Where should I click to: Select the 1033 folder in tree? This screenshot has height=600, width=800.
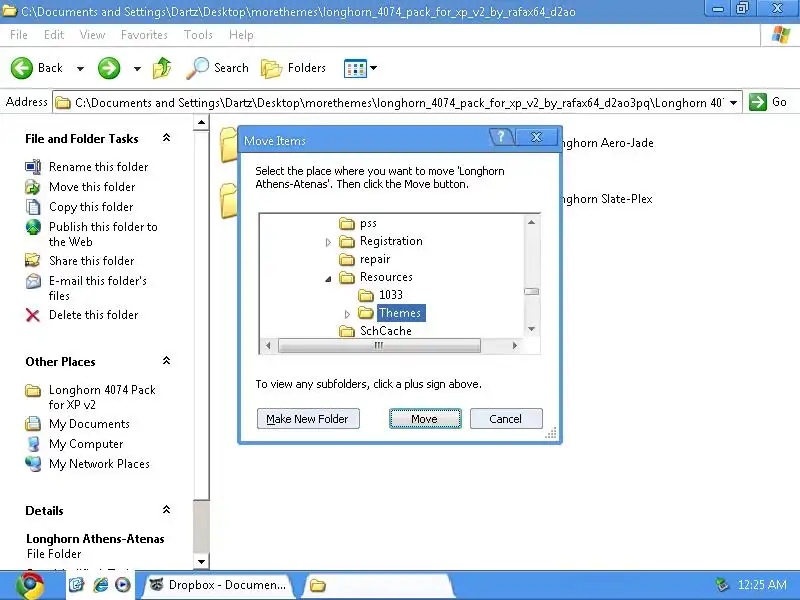[391, 295]
